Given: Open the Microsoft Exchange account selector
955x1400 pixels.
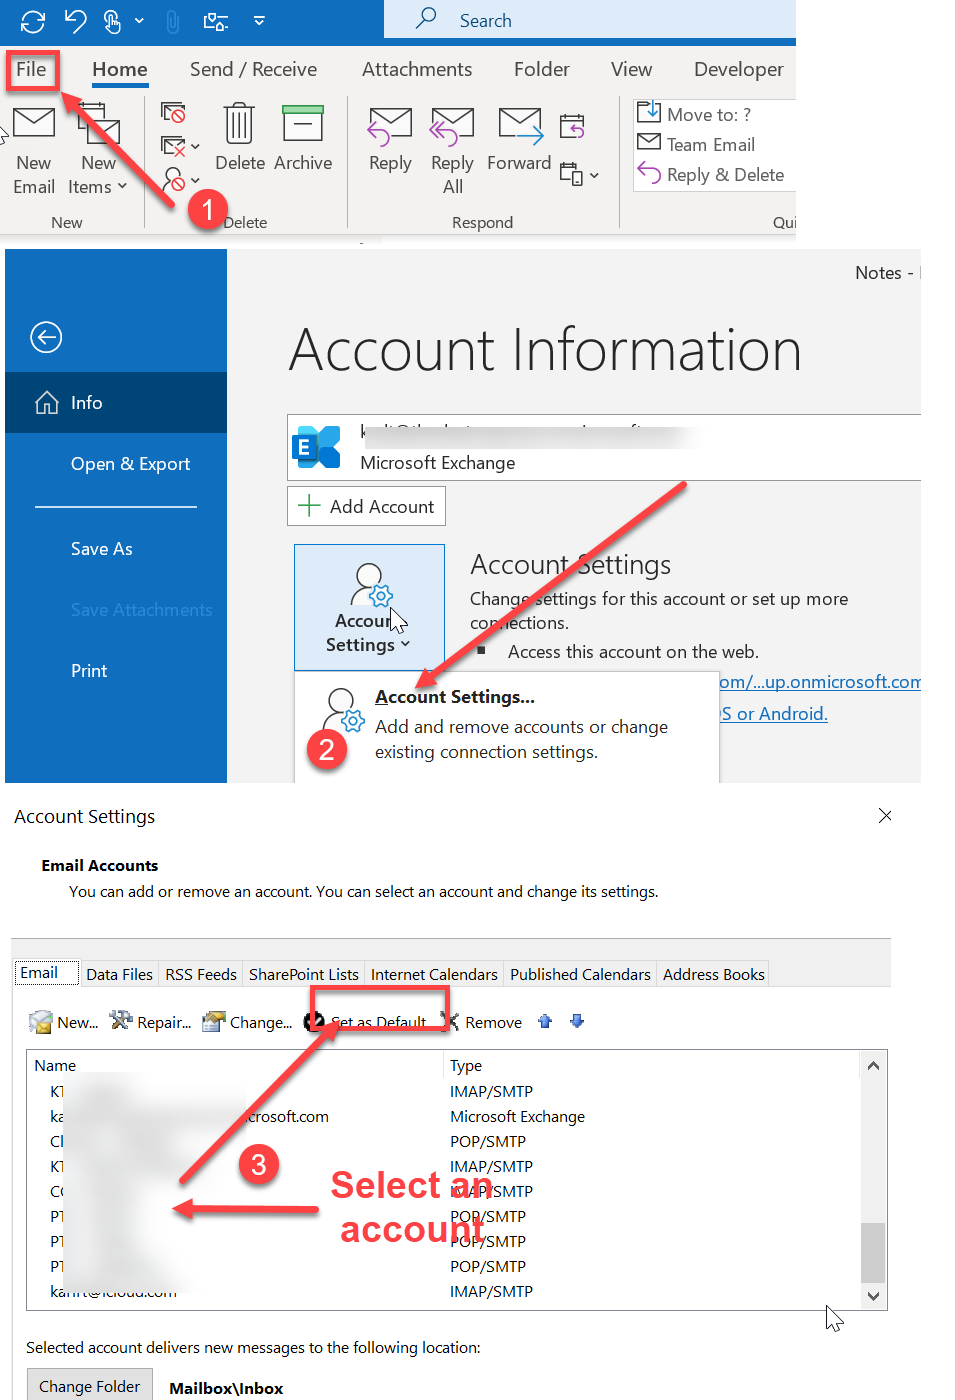Looking at the screenshot, I should click(604, 447).
